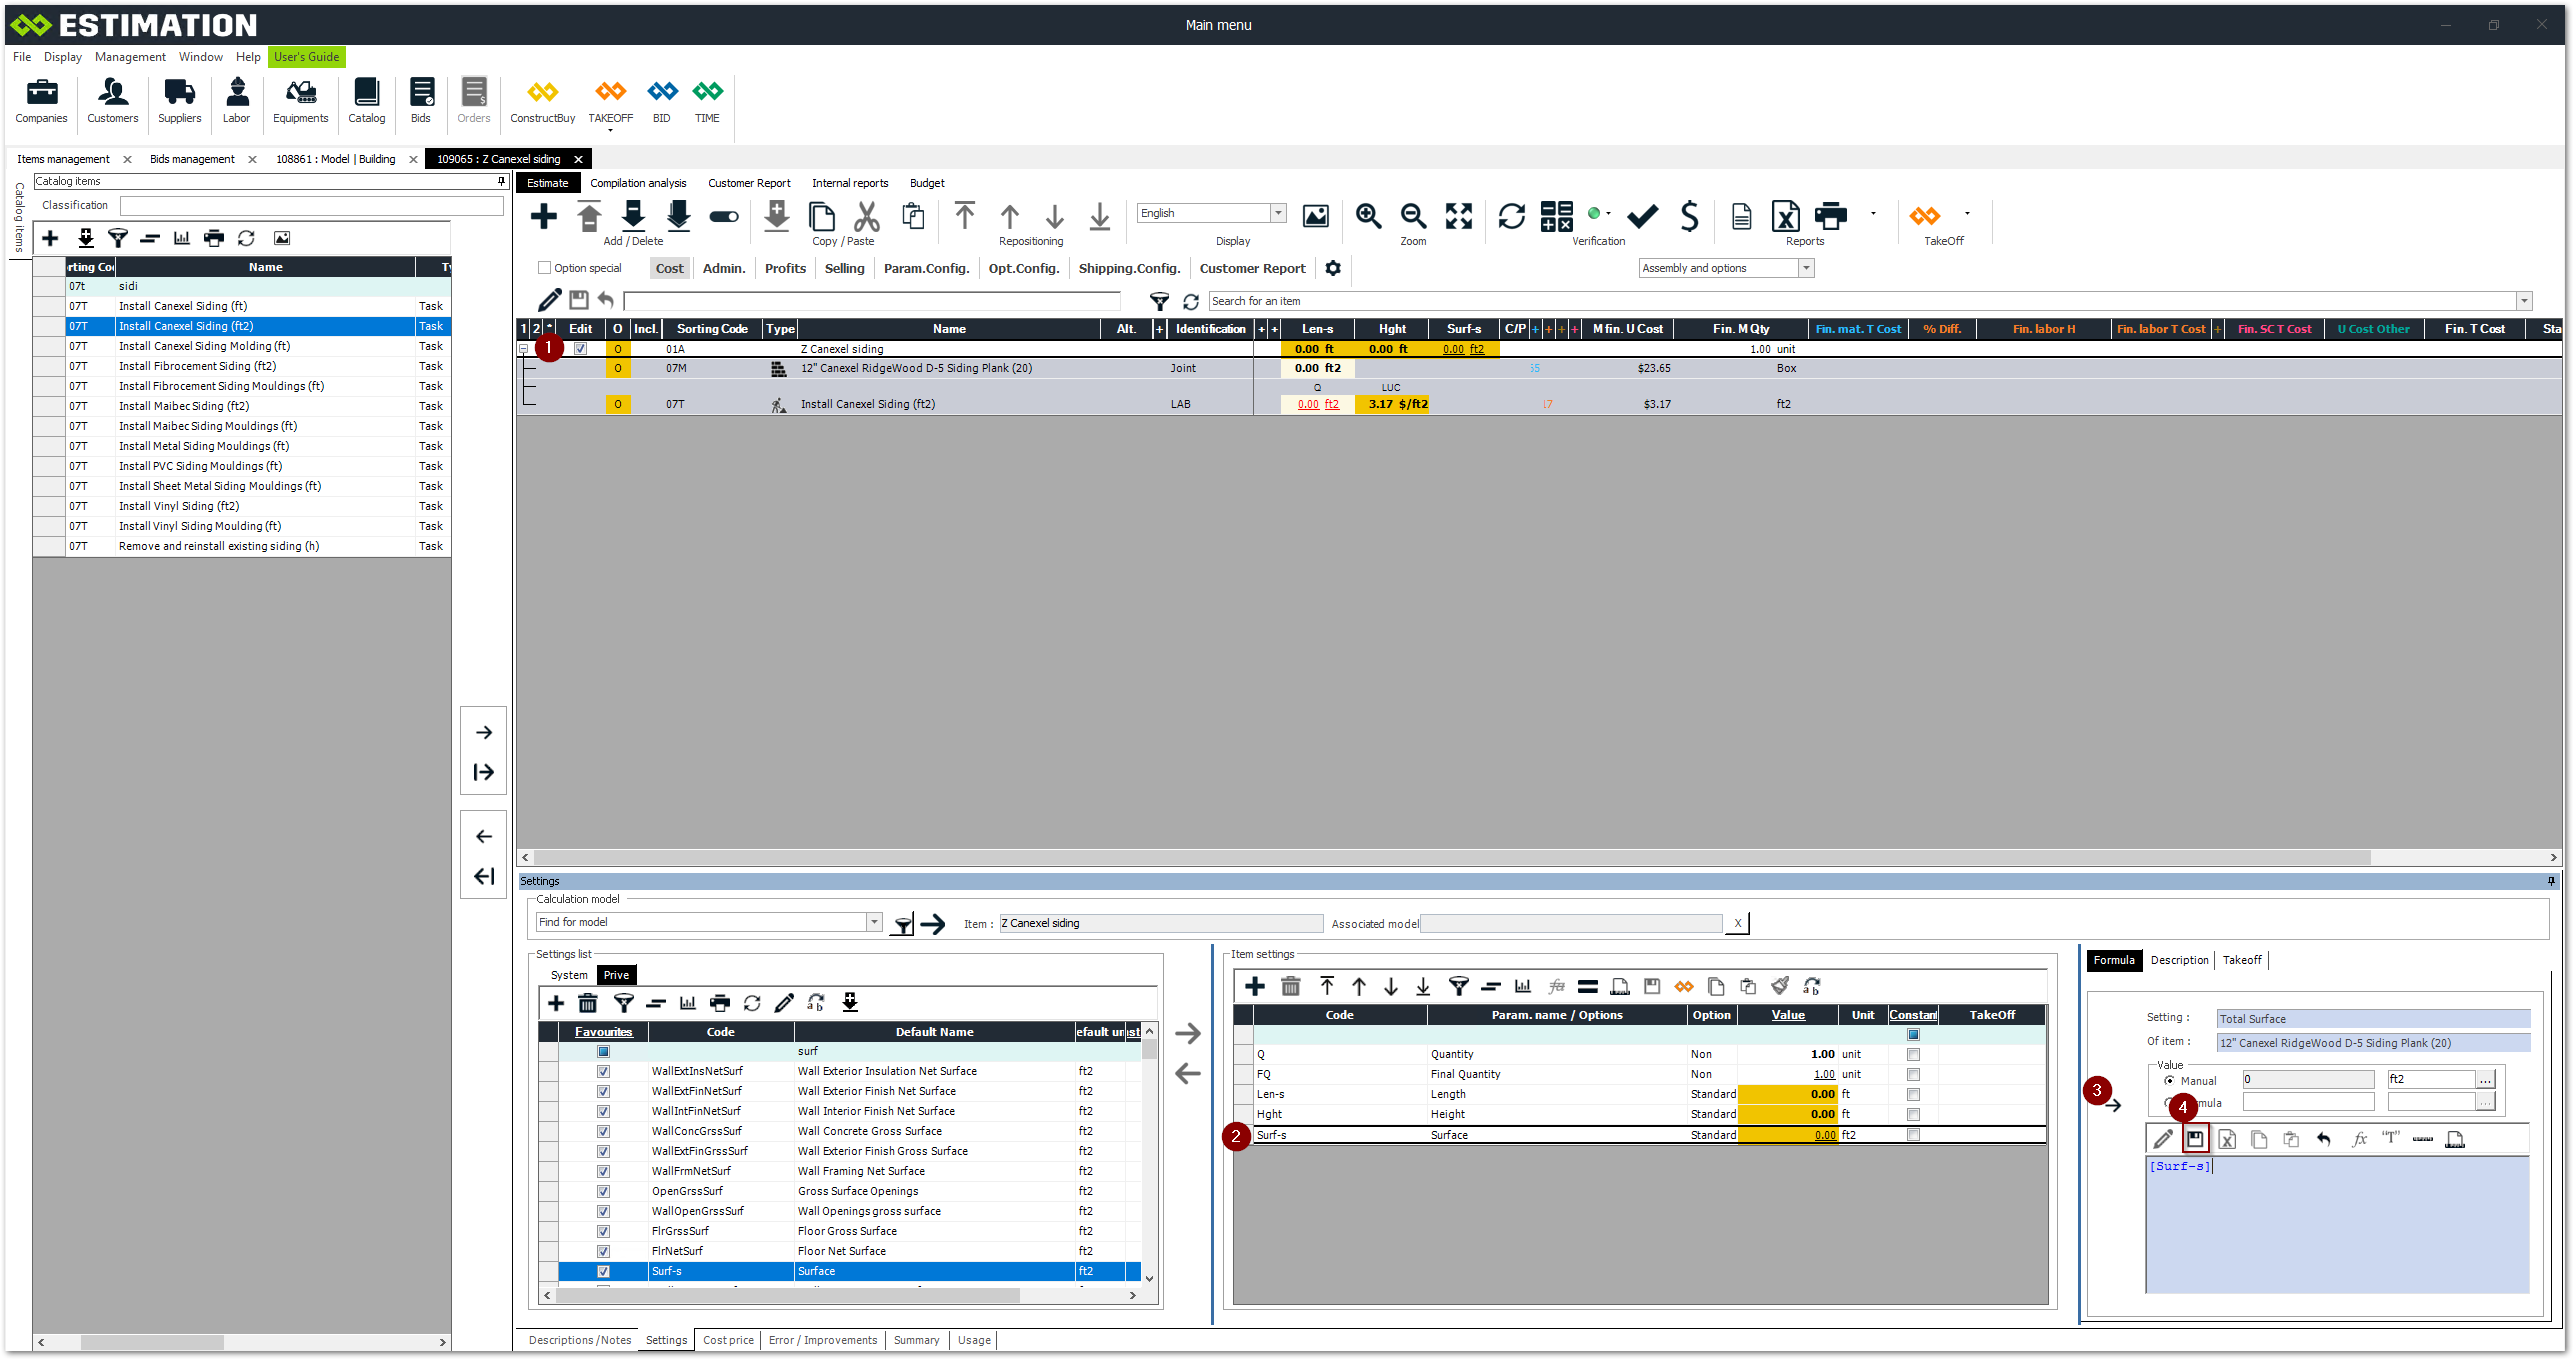
Task: Open the Management menu
Action: (130, 57)
